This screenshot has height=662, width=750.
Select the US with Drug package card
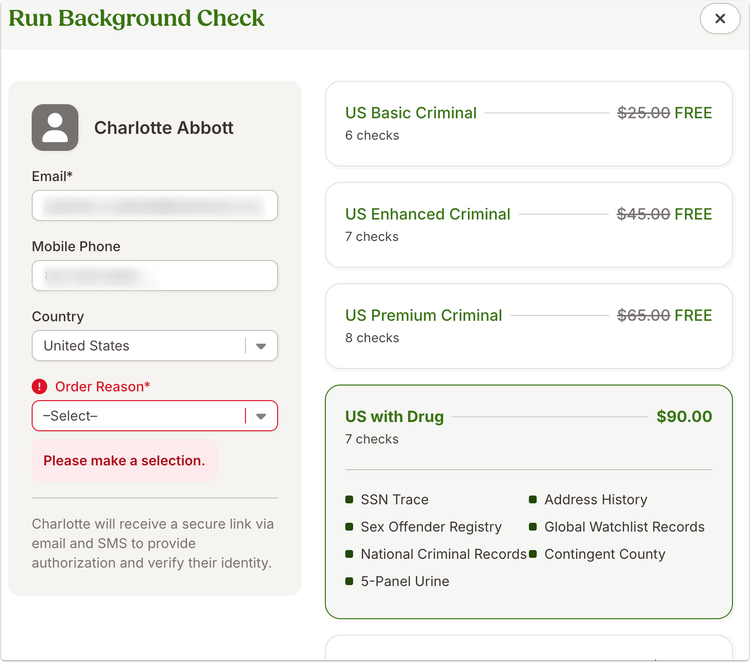pyautogui.click(x=529, y=502)
